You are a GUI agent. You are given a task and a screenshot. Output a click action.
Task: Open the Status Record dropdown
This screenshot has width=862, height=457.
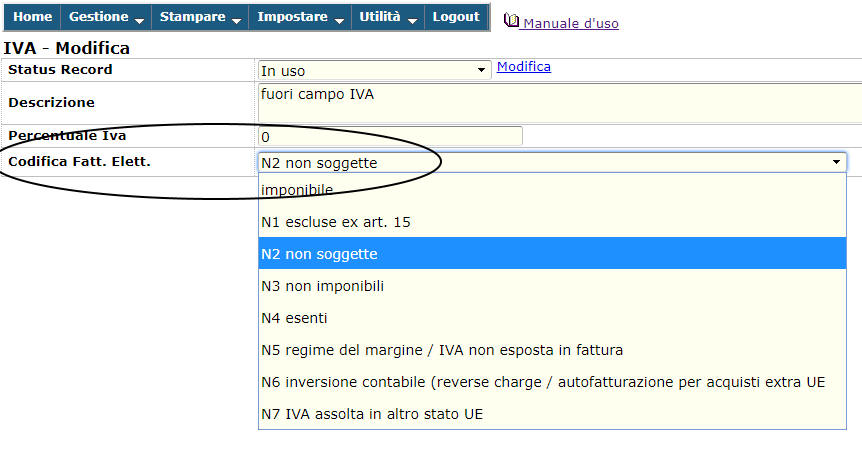373,70
